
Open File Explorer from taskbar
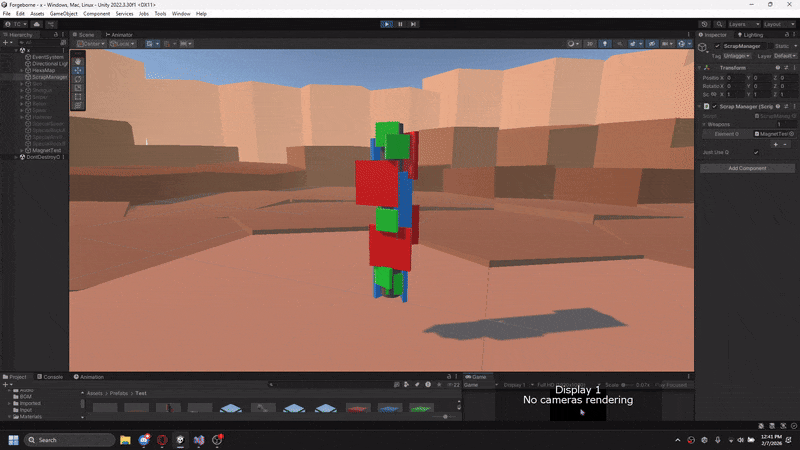125,440
